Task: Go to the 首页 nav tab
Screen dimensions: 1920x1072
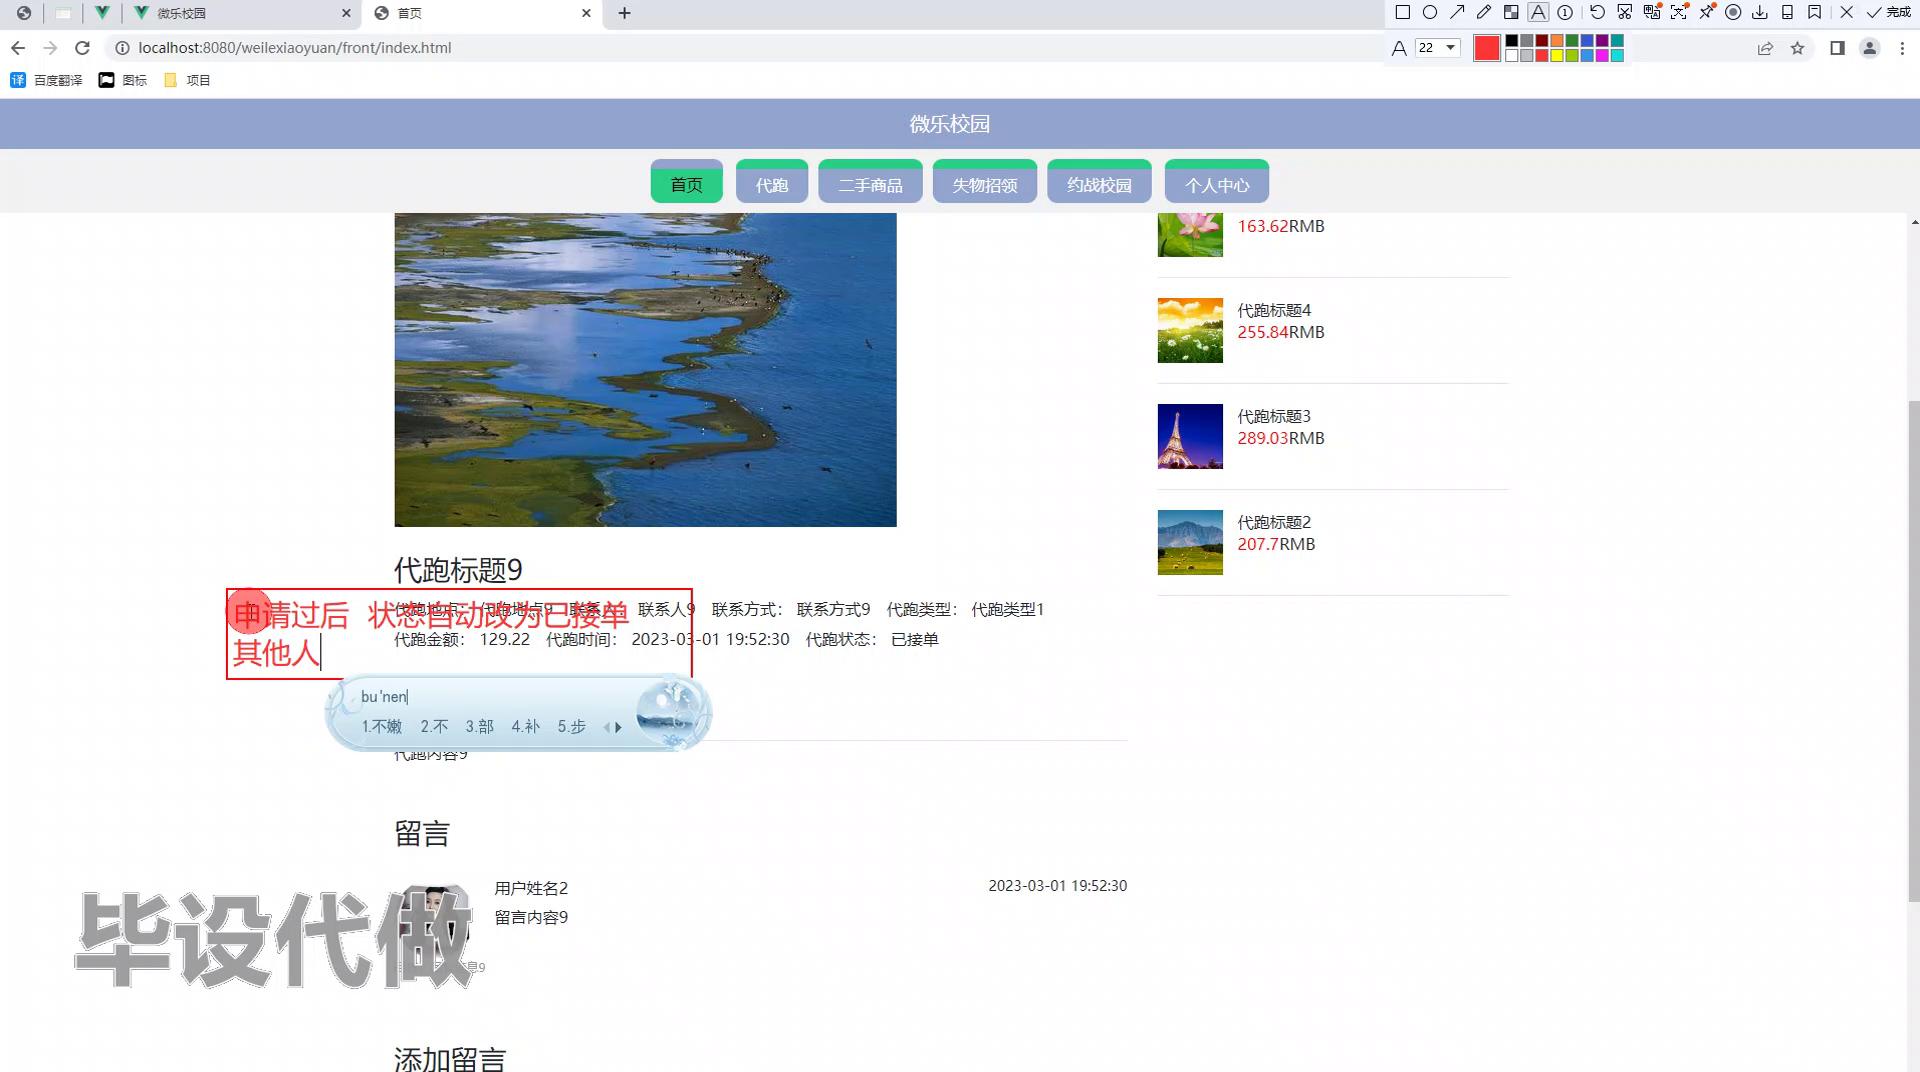Action: pyautogui.click(x=686, y=182)
